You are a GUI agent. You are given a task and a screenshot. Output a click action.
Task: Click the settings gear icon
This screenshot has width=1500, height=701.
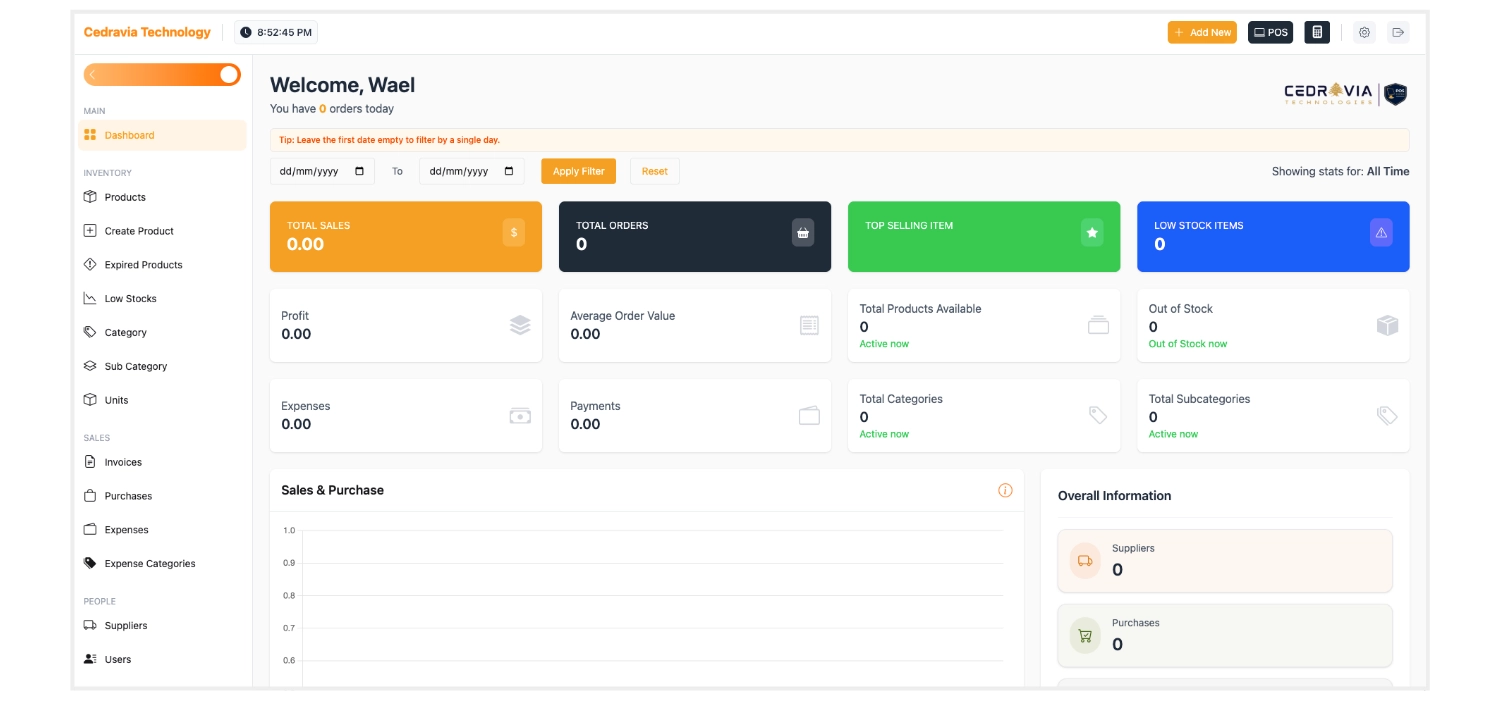pos(1364,32)
